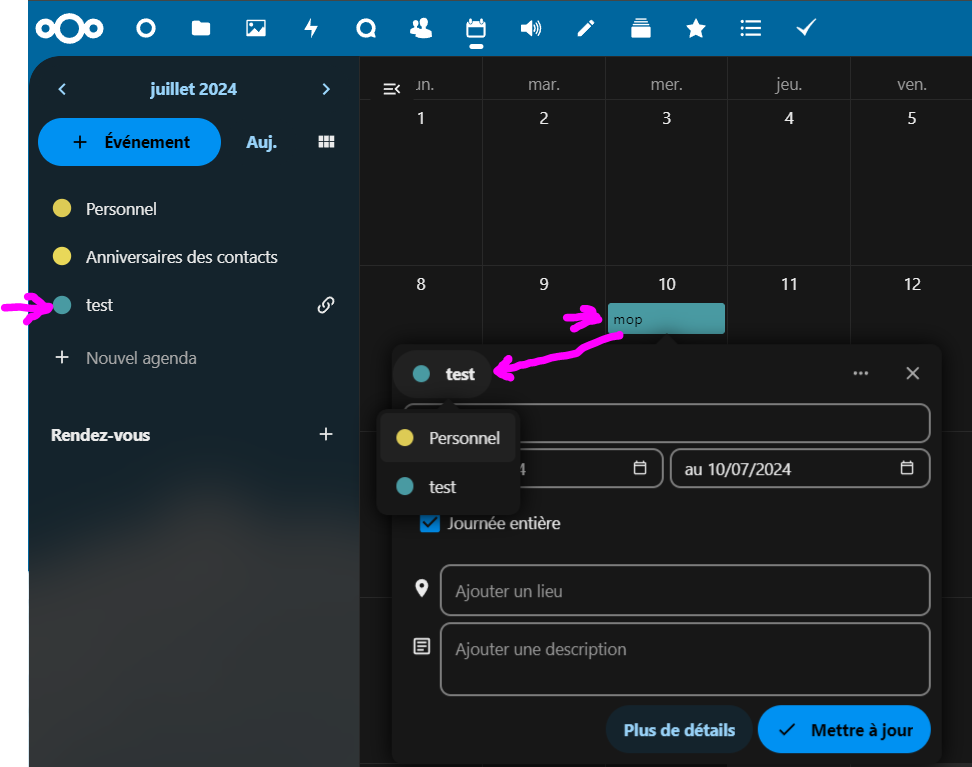Viewport: 972px width, 767px height.
Task: Open the Deck stacked cards icon
Action: click(x=641, y=29)
